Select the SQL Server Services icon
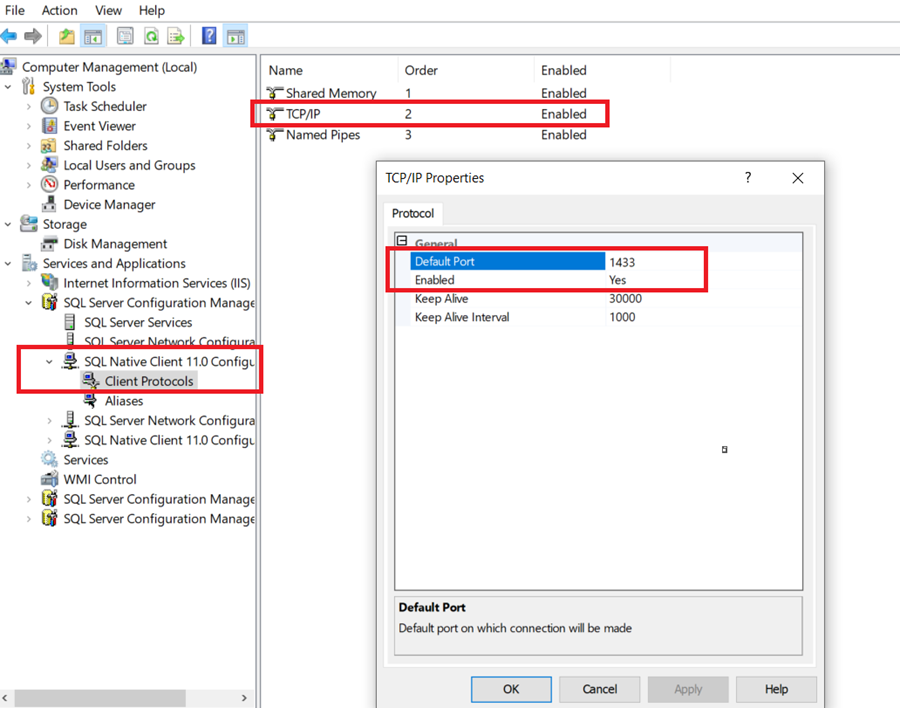The height and width of the screenshot is (708, 900). 70,322
